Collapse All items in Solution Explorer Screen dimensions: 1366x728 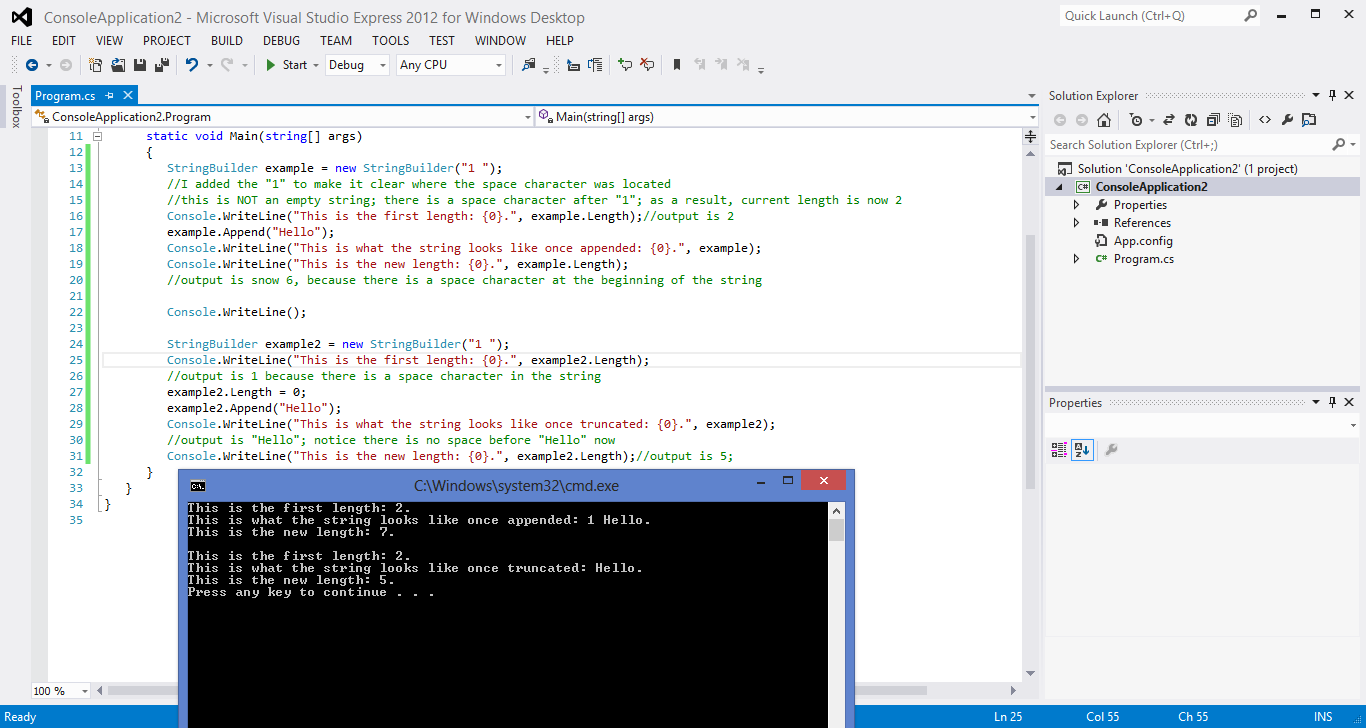click(x=1213, y=119)
